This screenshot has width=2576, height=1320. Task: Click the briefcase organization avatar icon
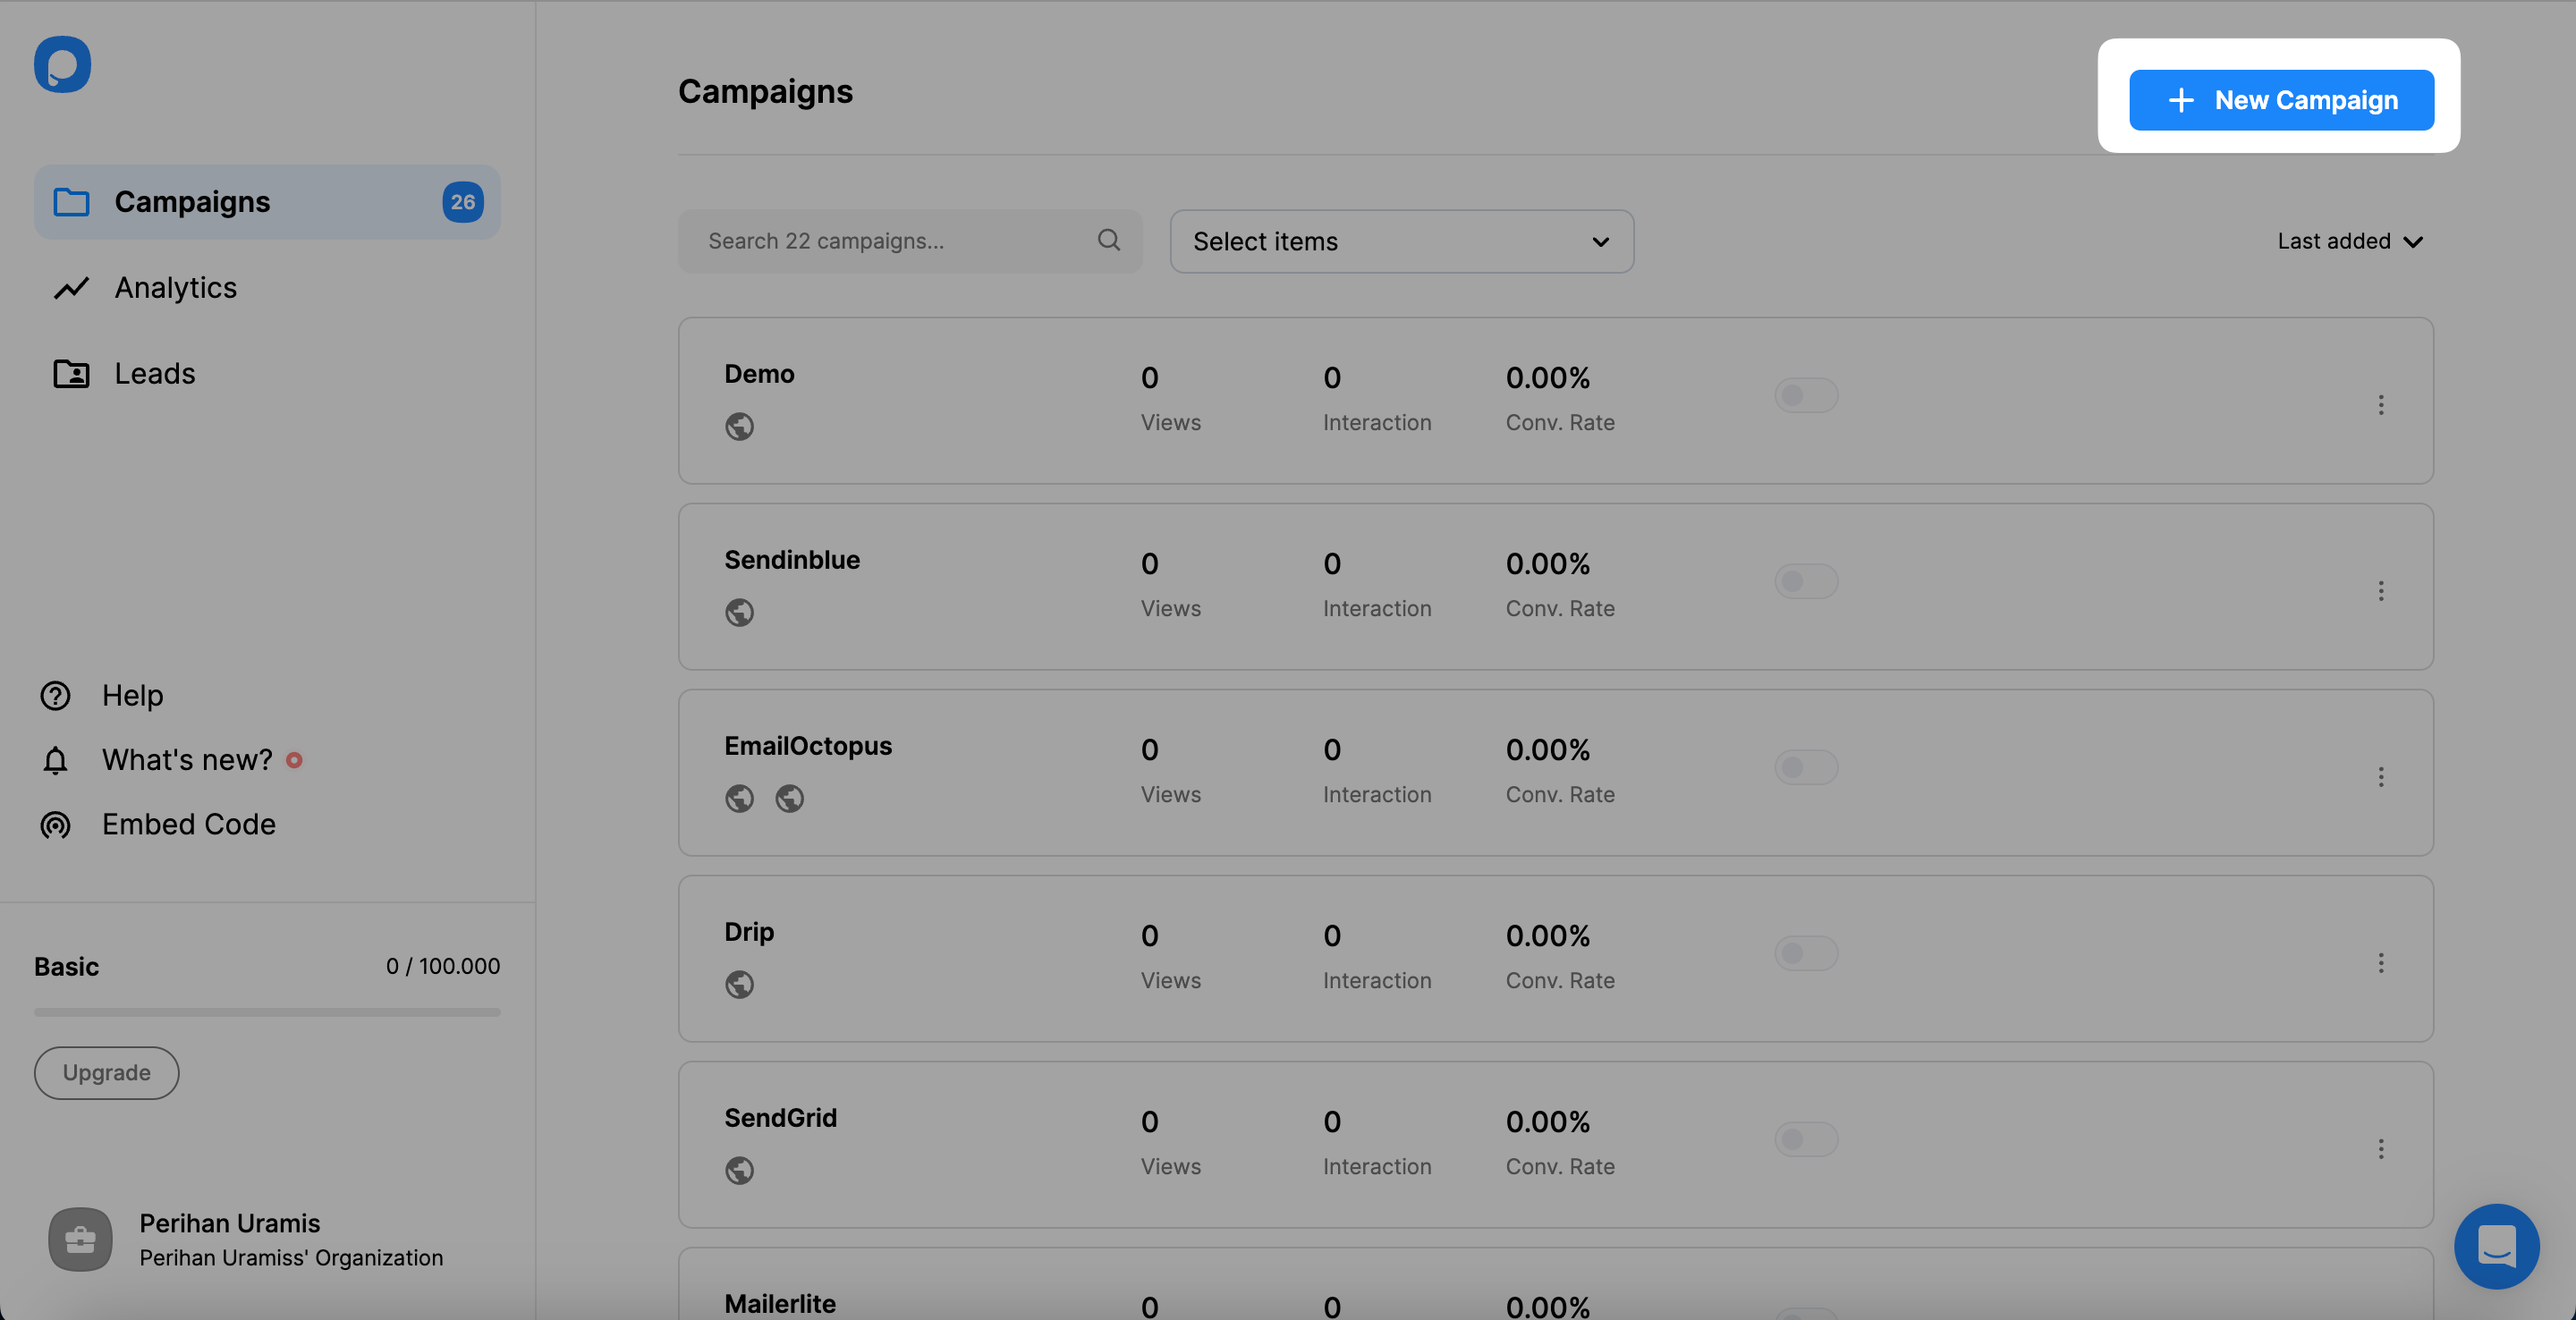pyautogui.click(x=80, y=1240)
